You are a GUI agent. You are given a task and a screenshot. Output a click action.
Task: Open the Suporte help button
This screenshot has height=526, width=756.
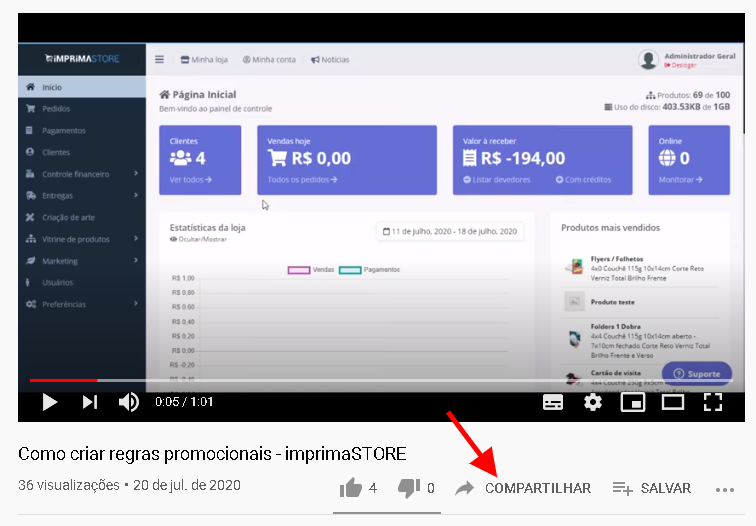coord(697,374)
